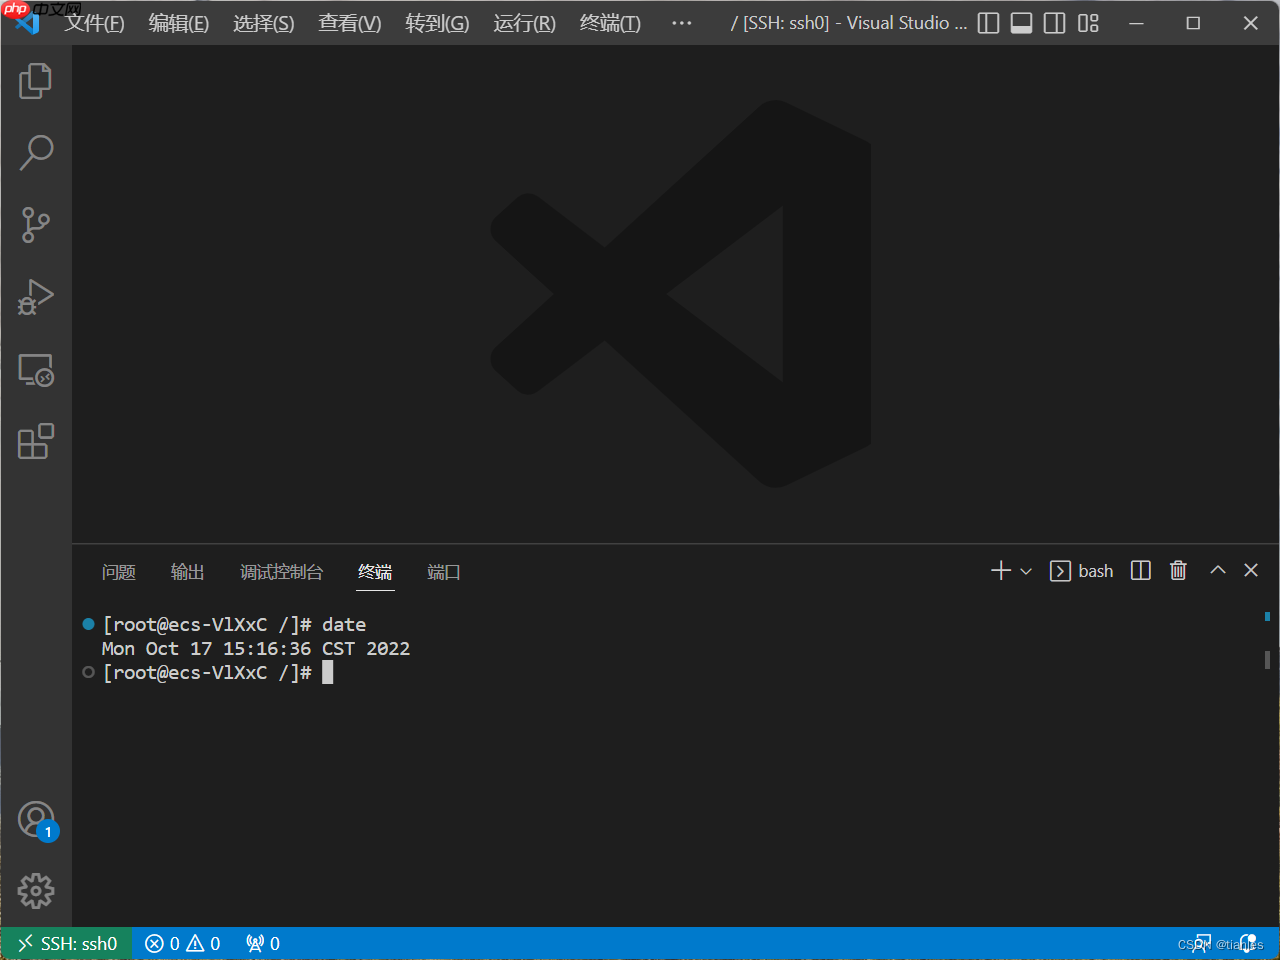
Task: Split the terminal pane
Action: point(1140,570)
